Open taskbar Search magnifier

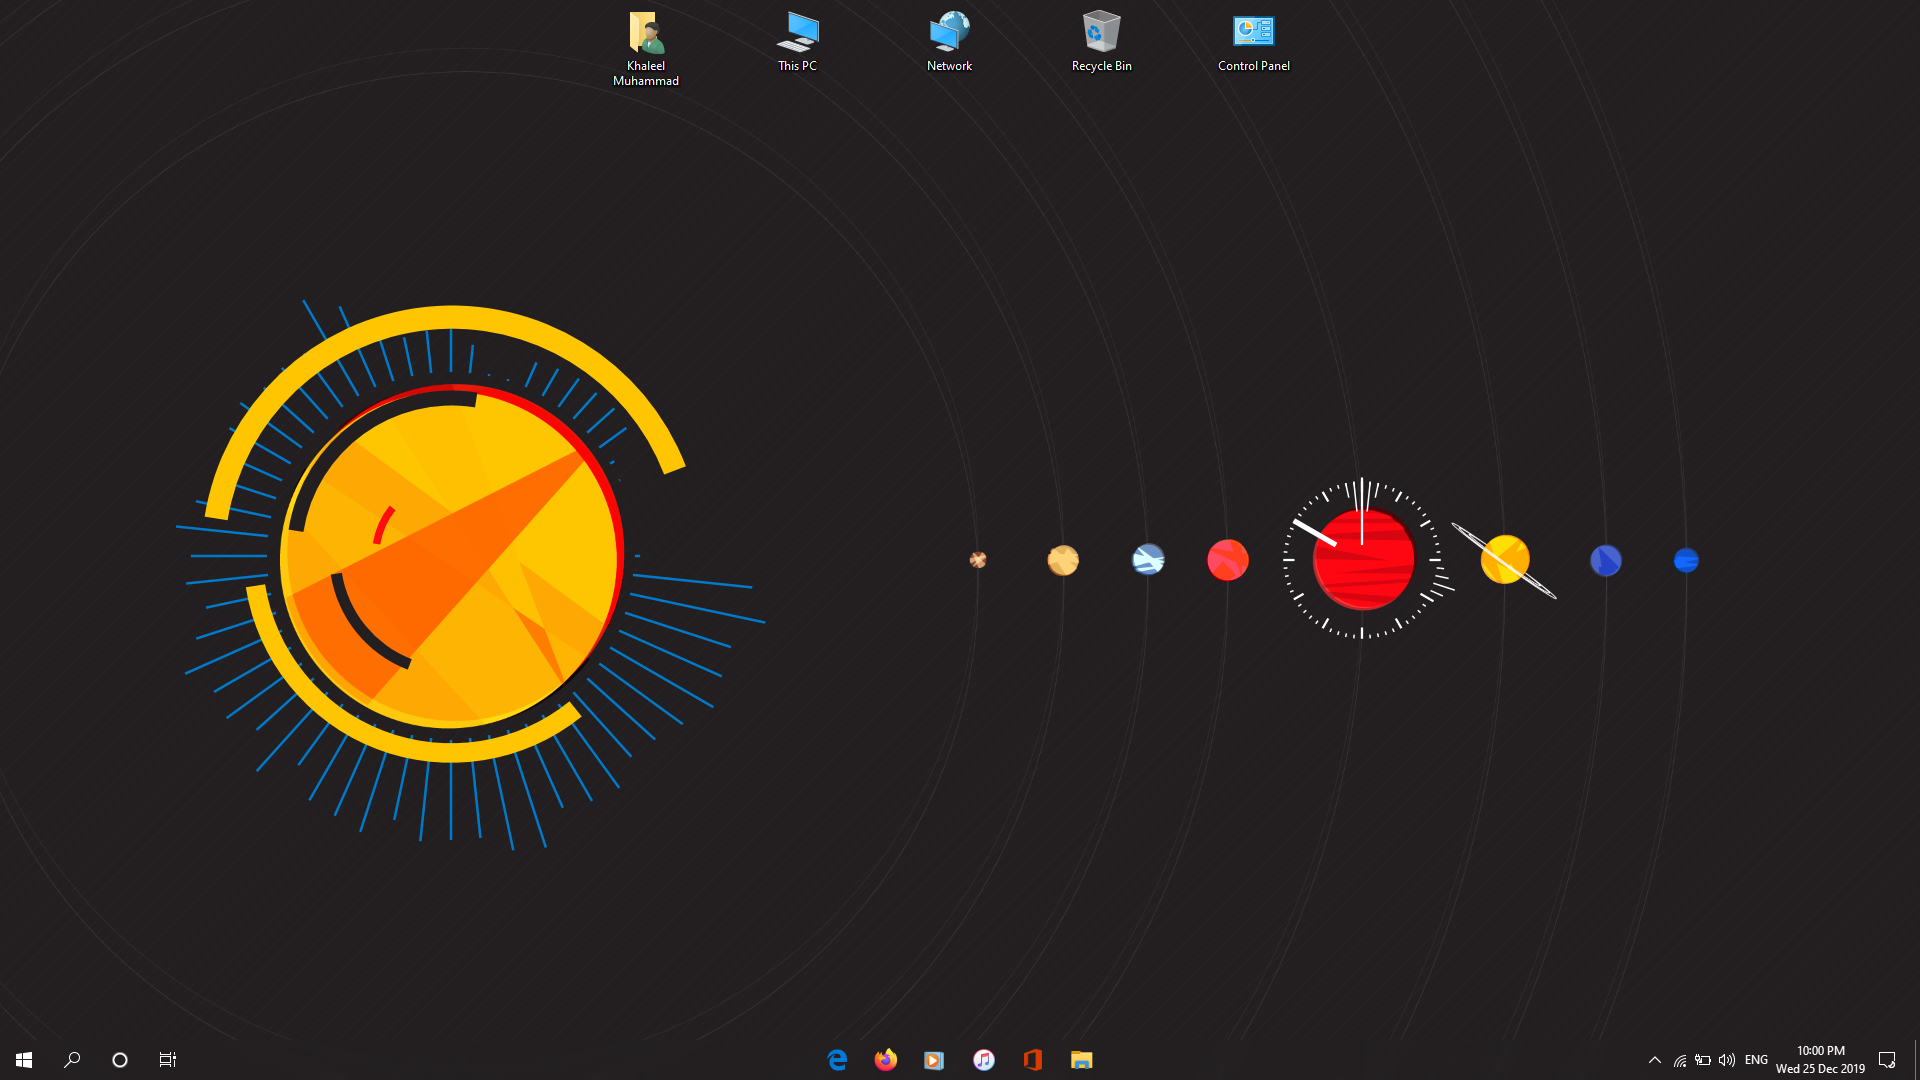click(x=72, y=1059)
